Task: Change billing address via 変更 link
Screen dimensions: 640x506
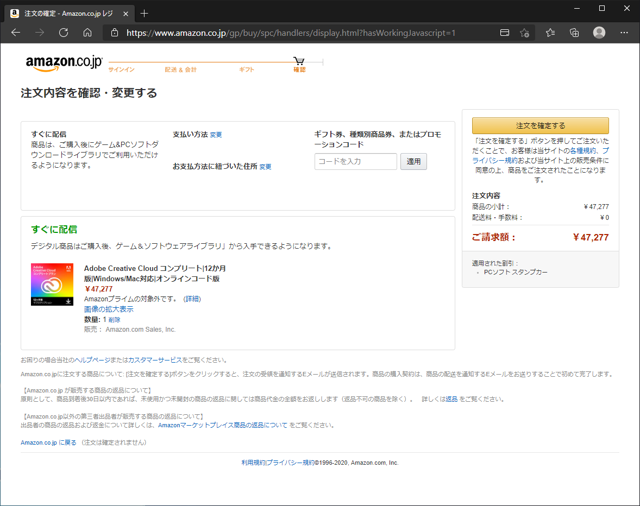Action: [x=265, y=166]
